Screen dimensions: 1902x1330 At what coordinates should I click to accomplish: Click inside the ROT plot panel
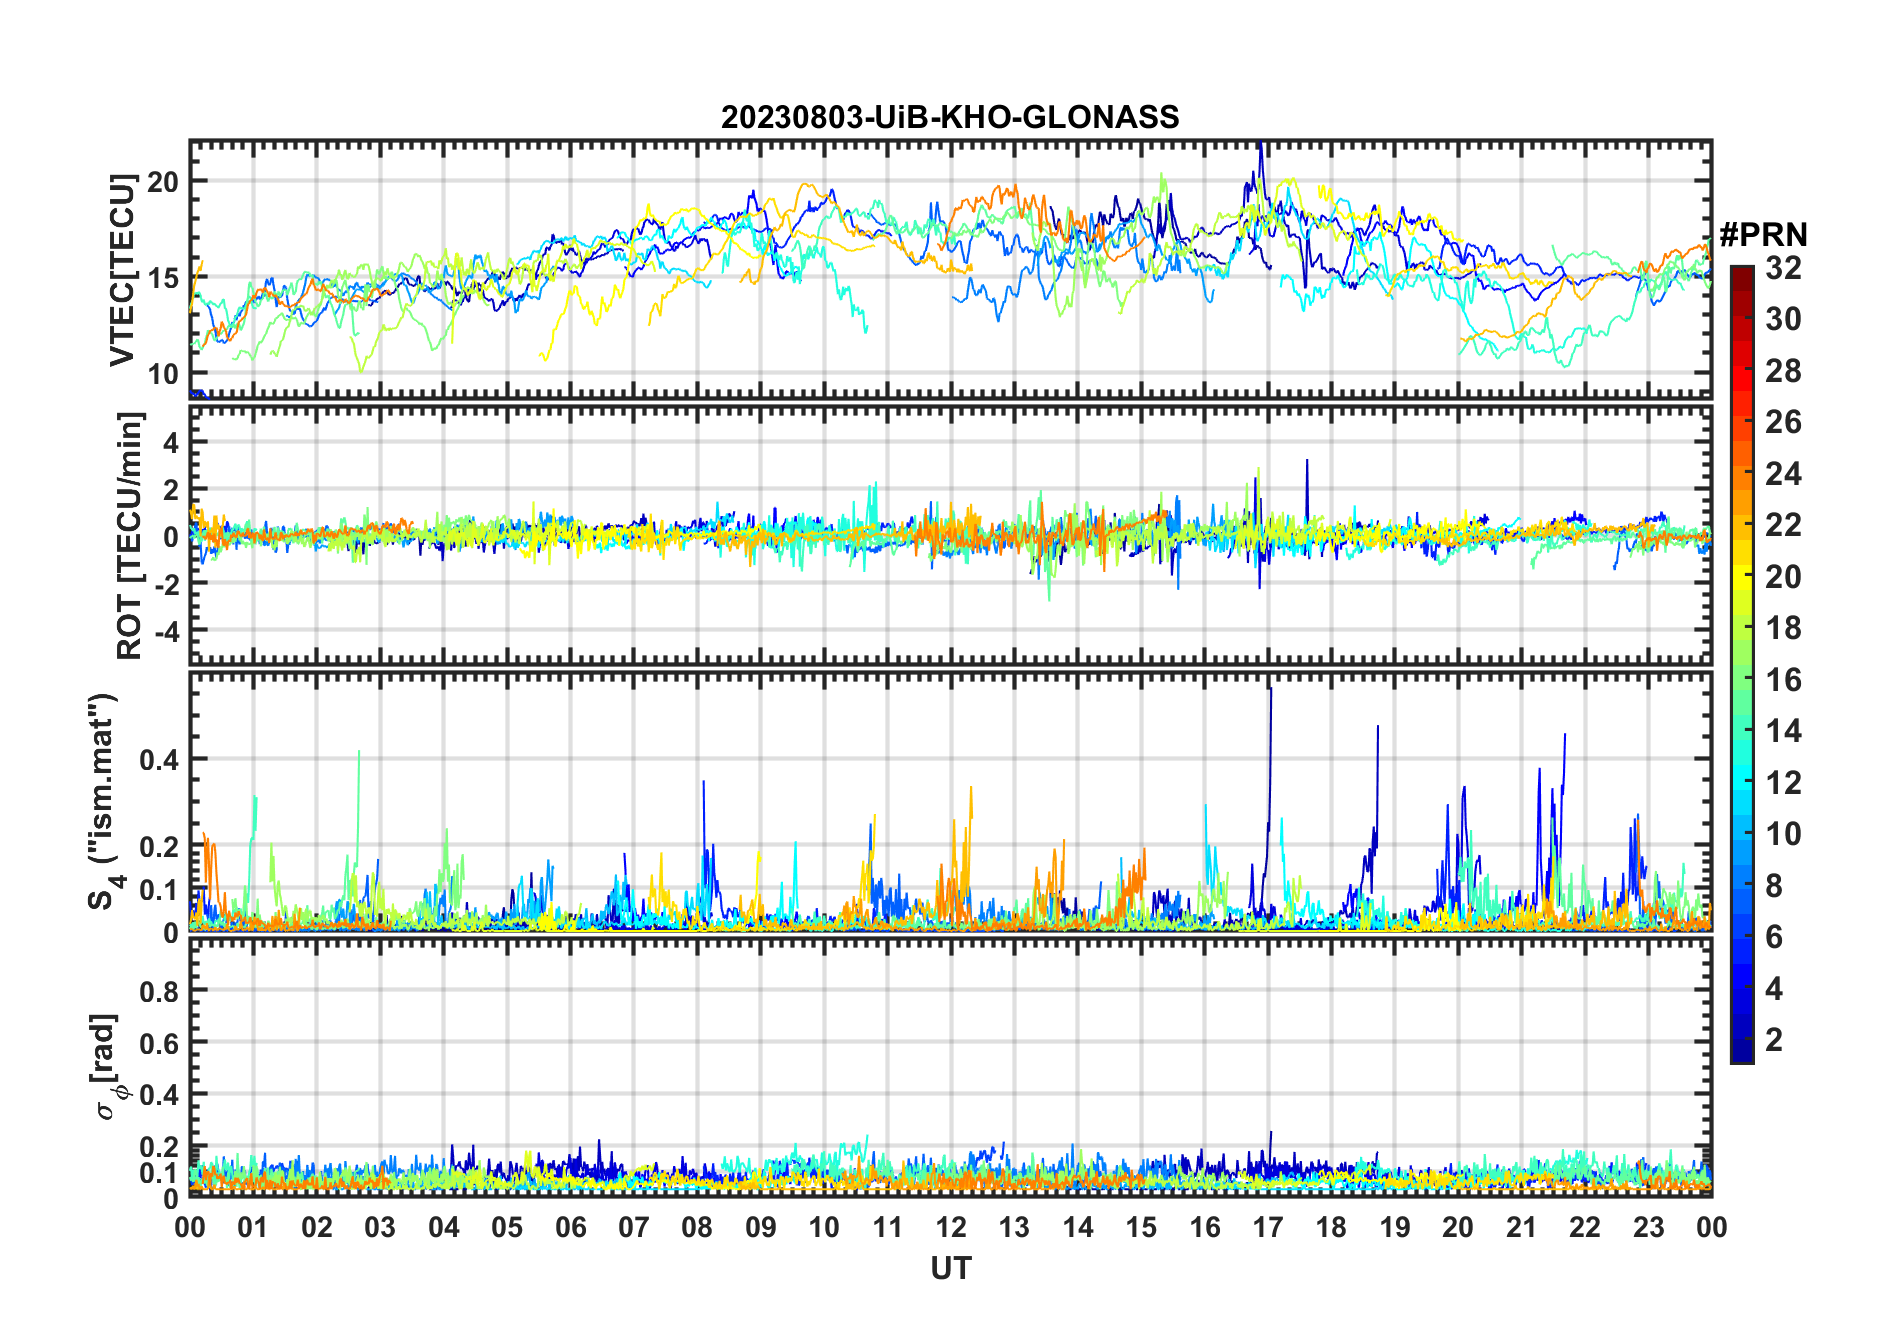[950, 535]
